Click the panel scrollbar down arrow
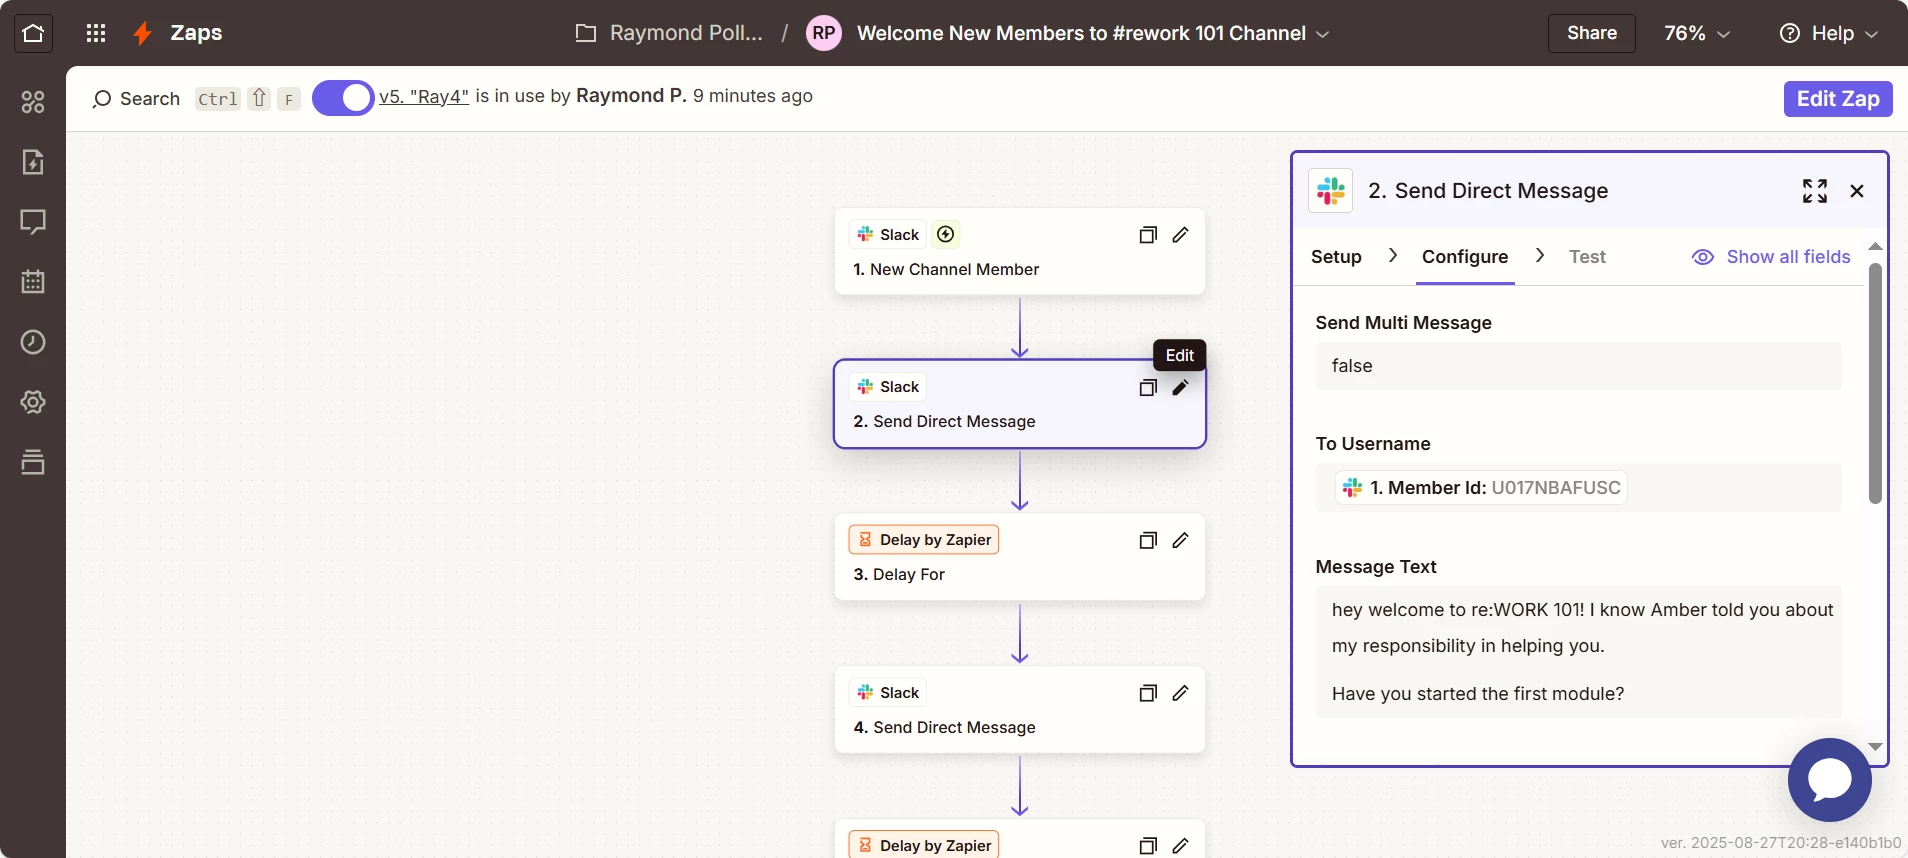 (1876, 747)
